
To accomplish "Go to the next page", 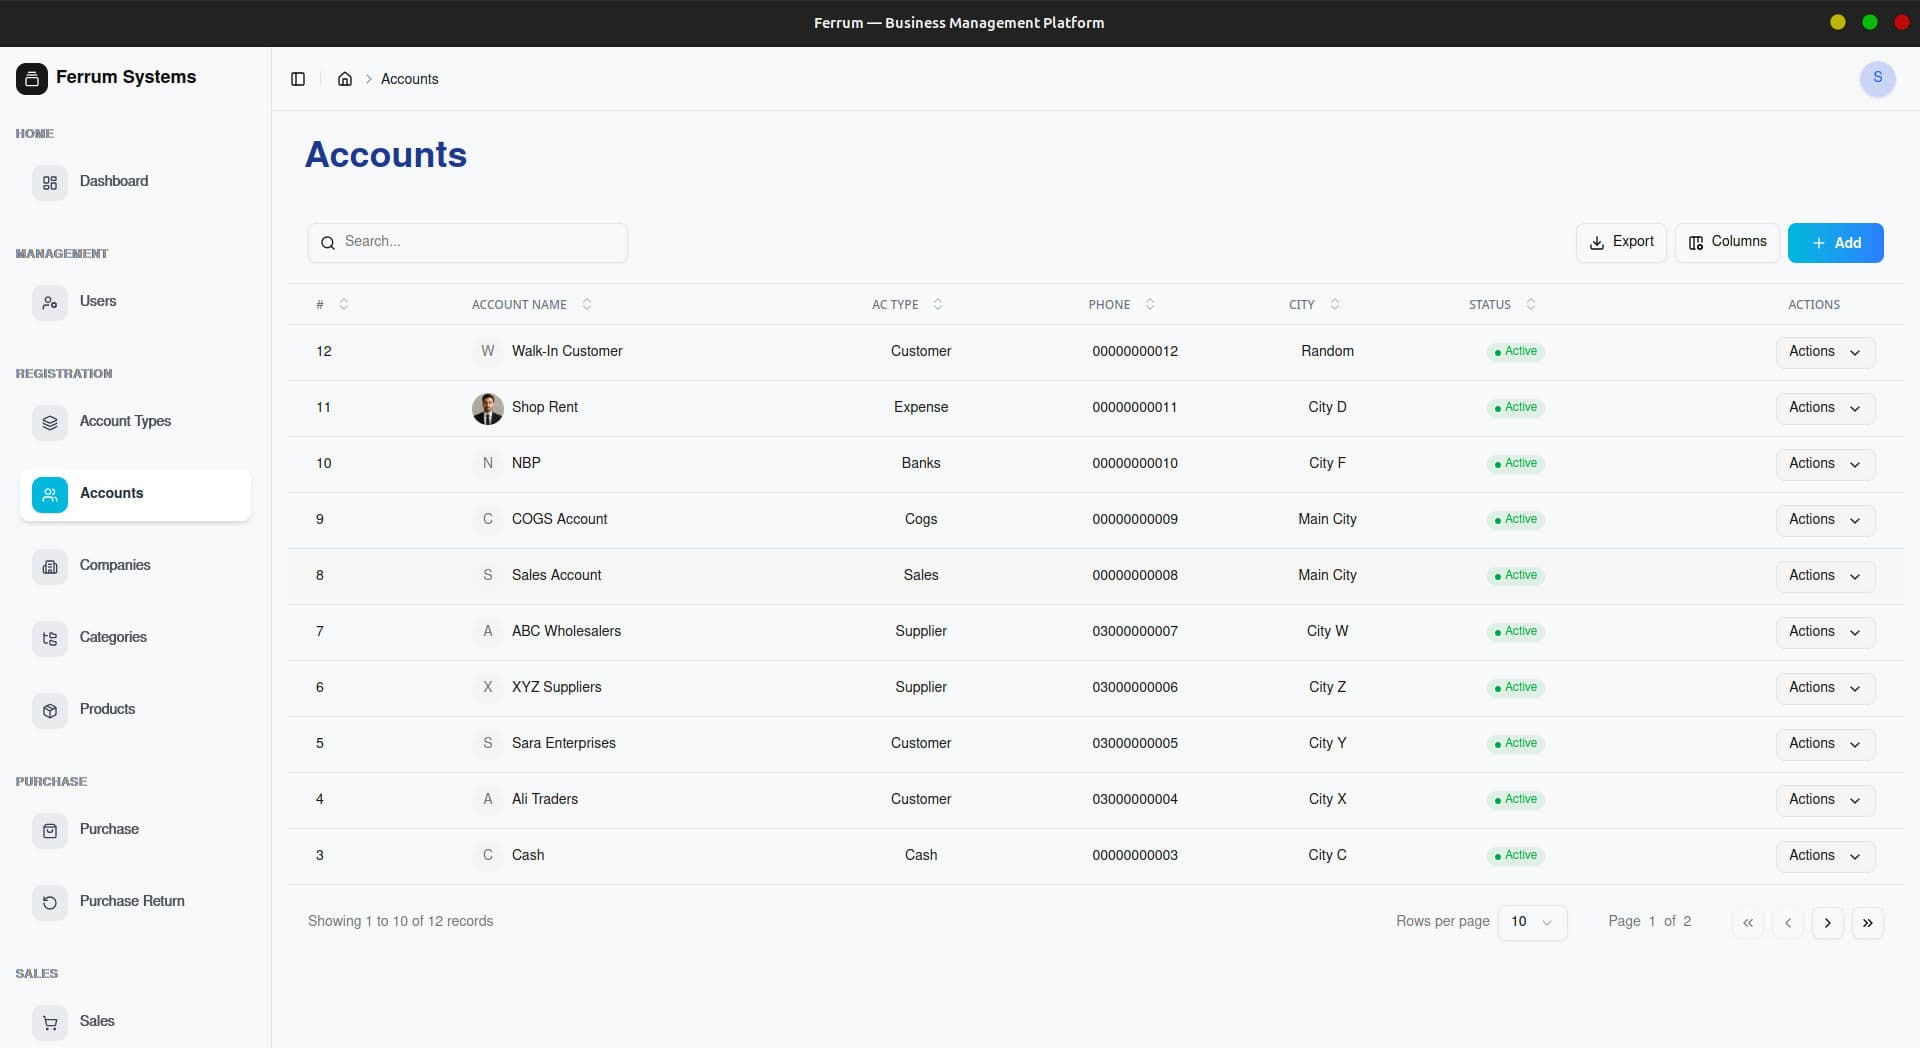I will 1828,923.
